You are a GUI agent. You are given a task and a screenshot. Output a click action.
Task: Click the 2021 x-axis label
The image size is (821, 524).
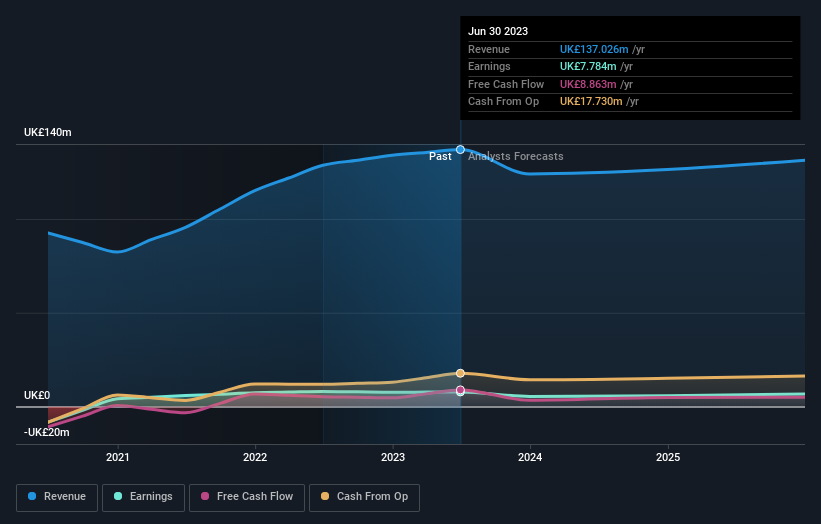click(x=118, y=457)
